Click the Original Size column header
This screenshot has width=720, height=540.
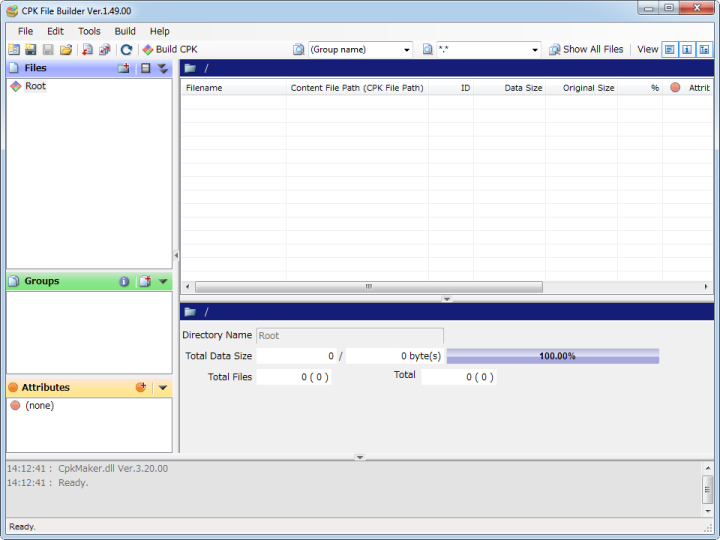pyautogui.click(x=581, y=88)
